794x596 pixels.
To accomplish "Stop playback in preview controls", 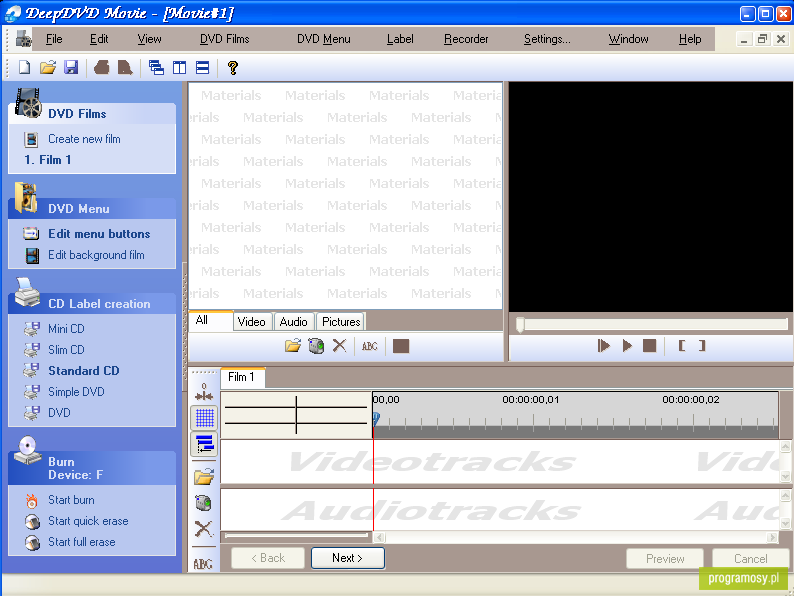I will pyautogui.click(x=650, y=346).
